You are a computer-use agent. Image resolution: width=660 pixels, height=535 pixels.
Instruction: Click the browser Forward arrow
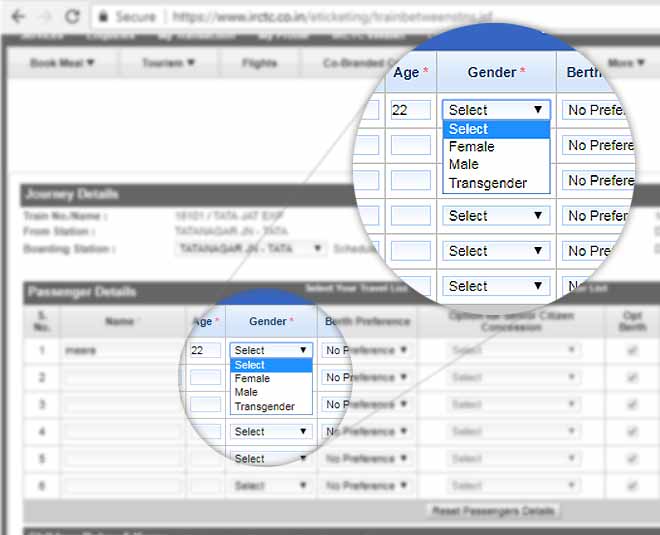(45, 17)
